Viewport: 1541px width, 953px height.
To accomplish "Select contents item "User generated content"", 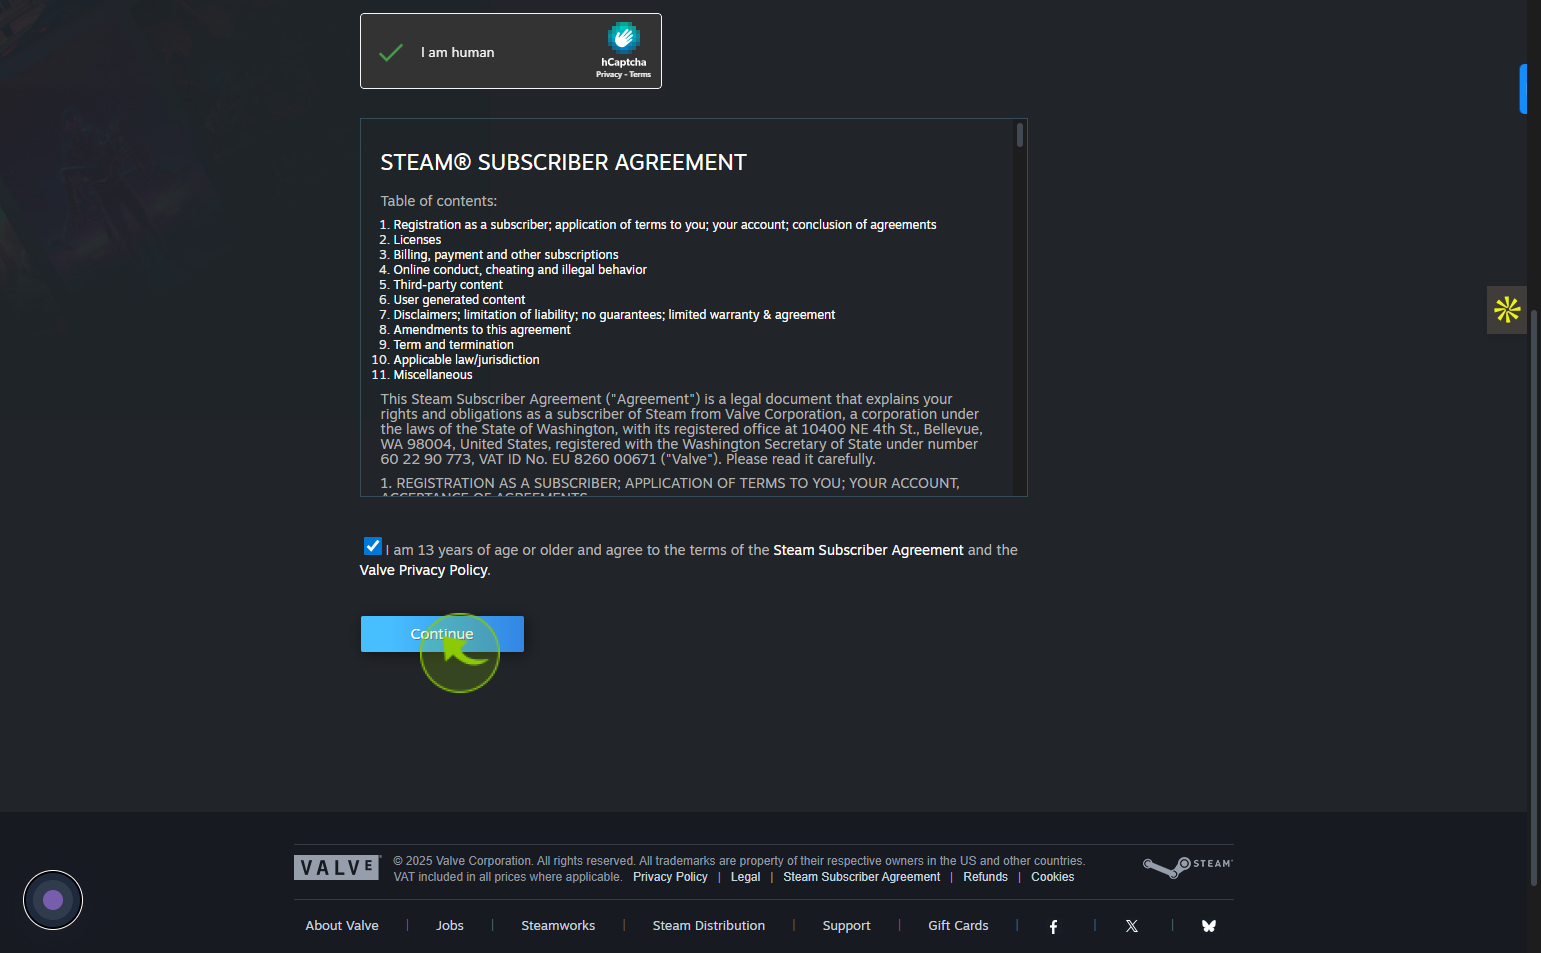I will pos(459,300).
